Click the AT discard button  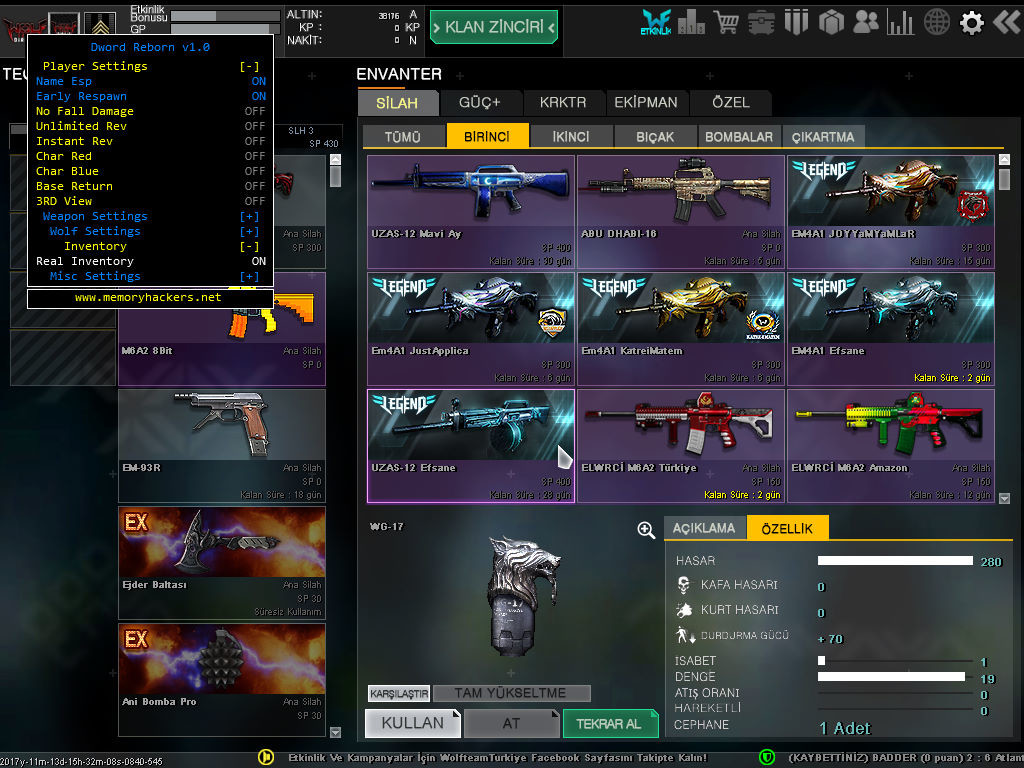click(x=511, y=723)
